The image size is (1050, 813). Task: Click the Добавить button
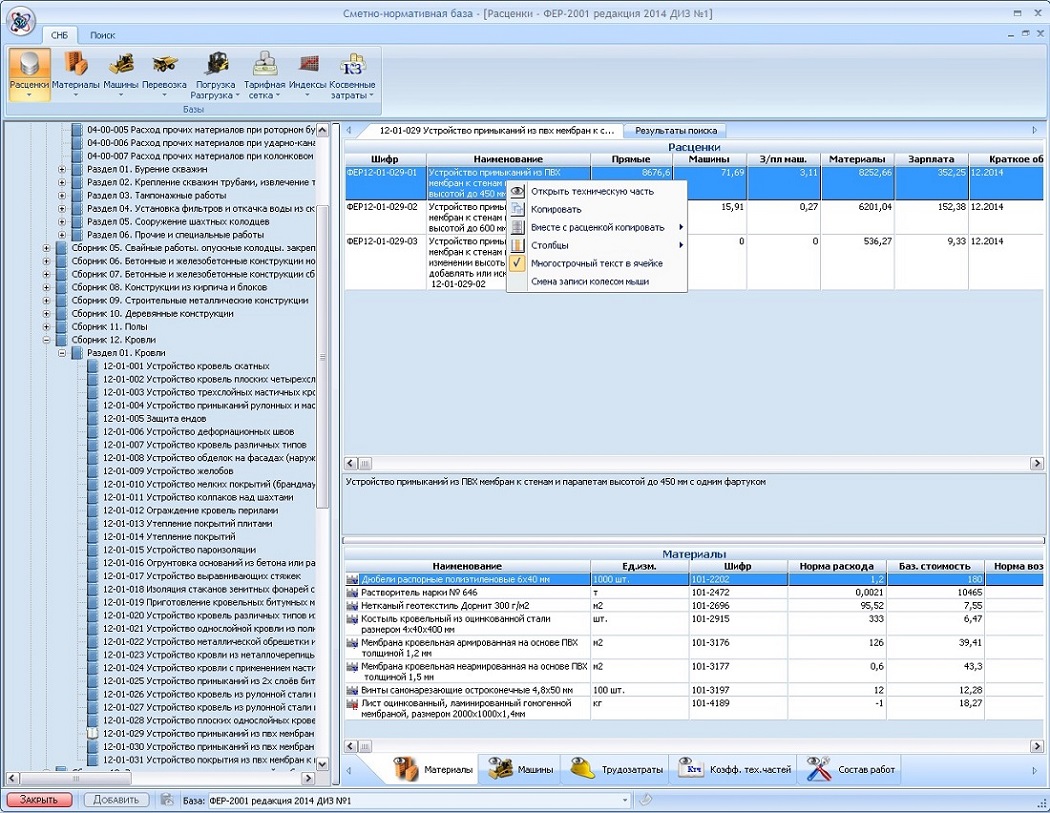[116, 800]
